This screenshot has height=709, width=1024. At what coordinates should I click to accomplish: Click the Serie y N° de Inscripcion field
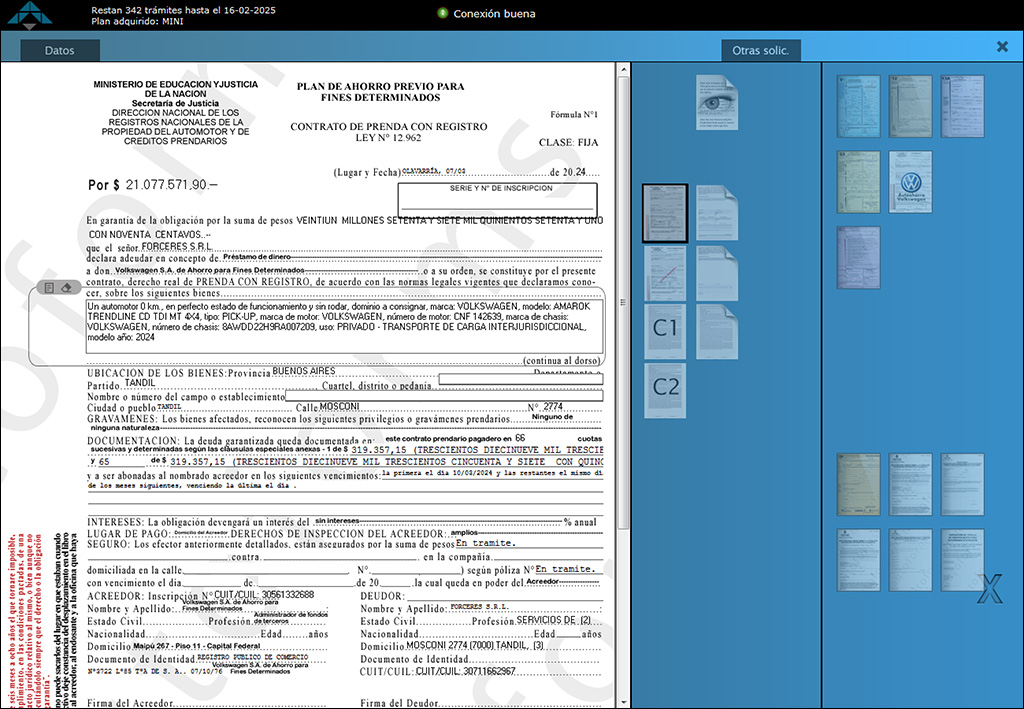coord(497,198)
